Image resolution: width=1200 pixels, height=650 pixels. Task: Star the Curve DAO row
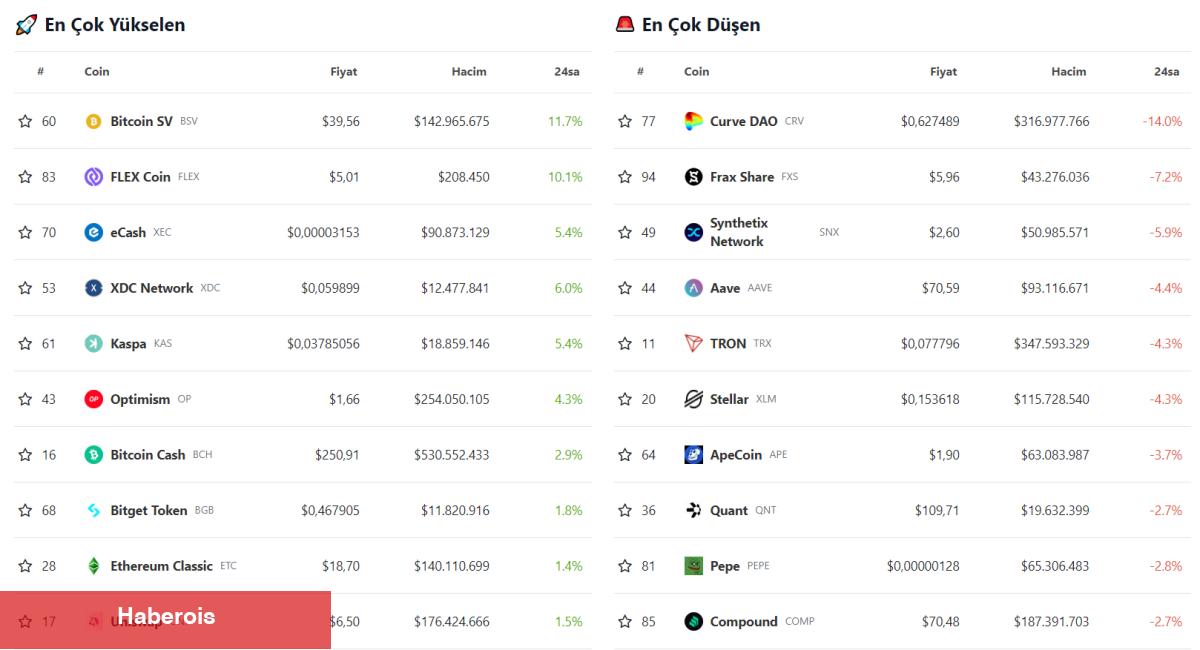625,121
